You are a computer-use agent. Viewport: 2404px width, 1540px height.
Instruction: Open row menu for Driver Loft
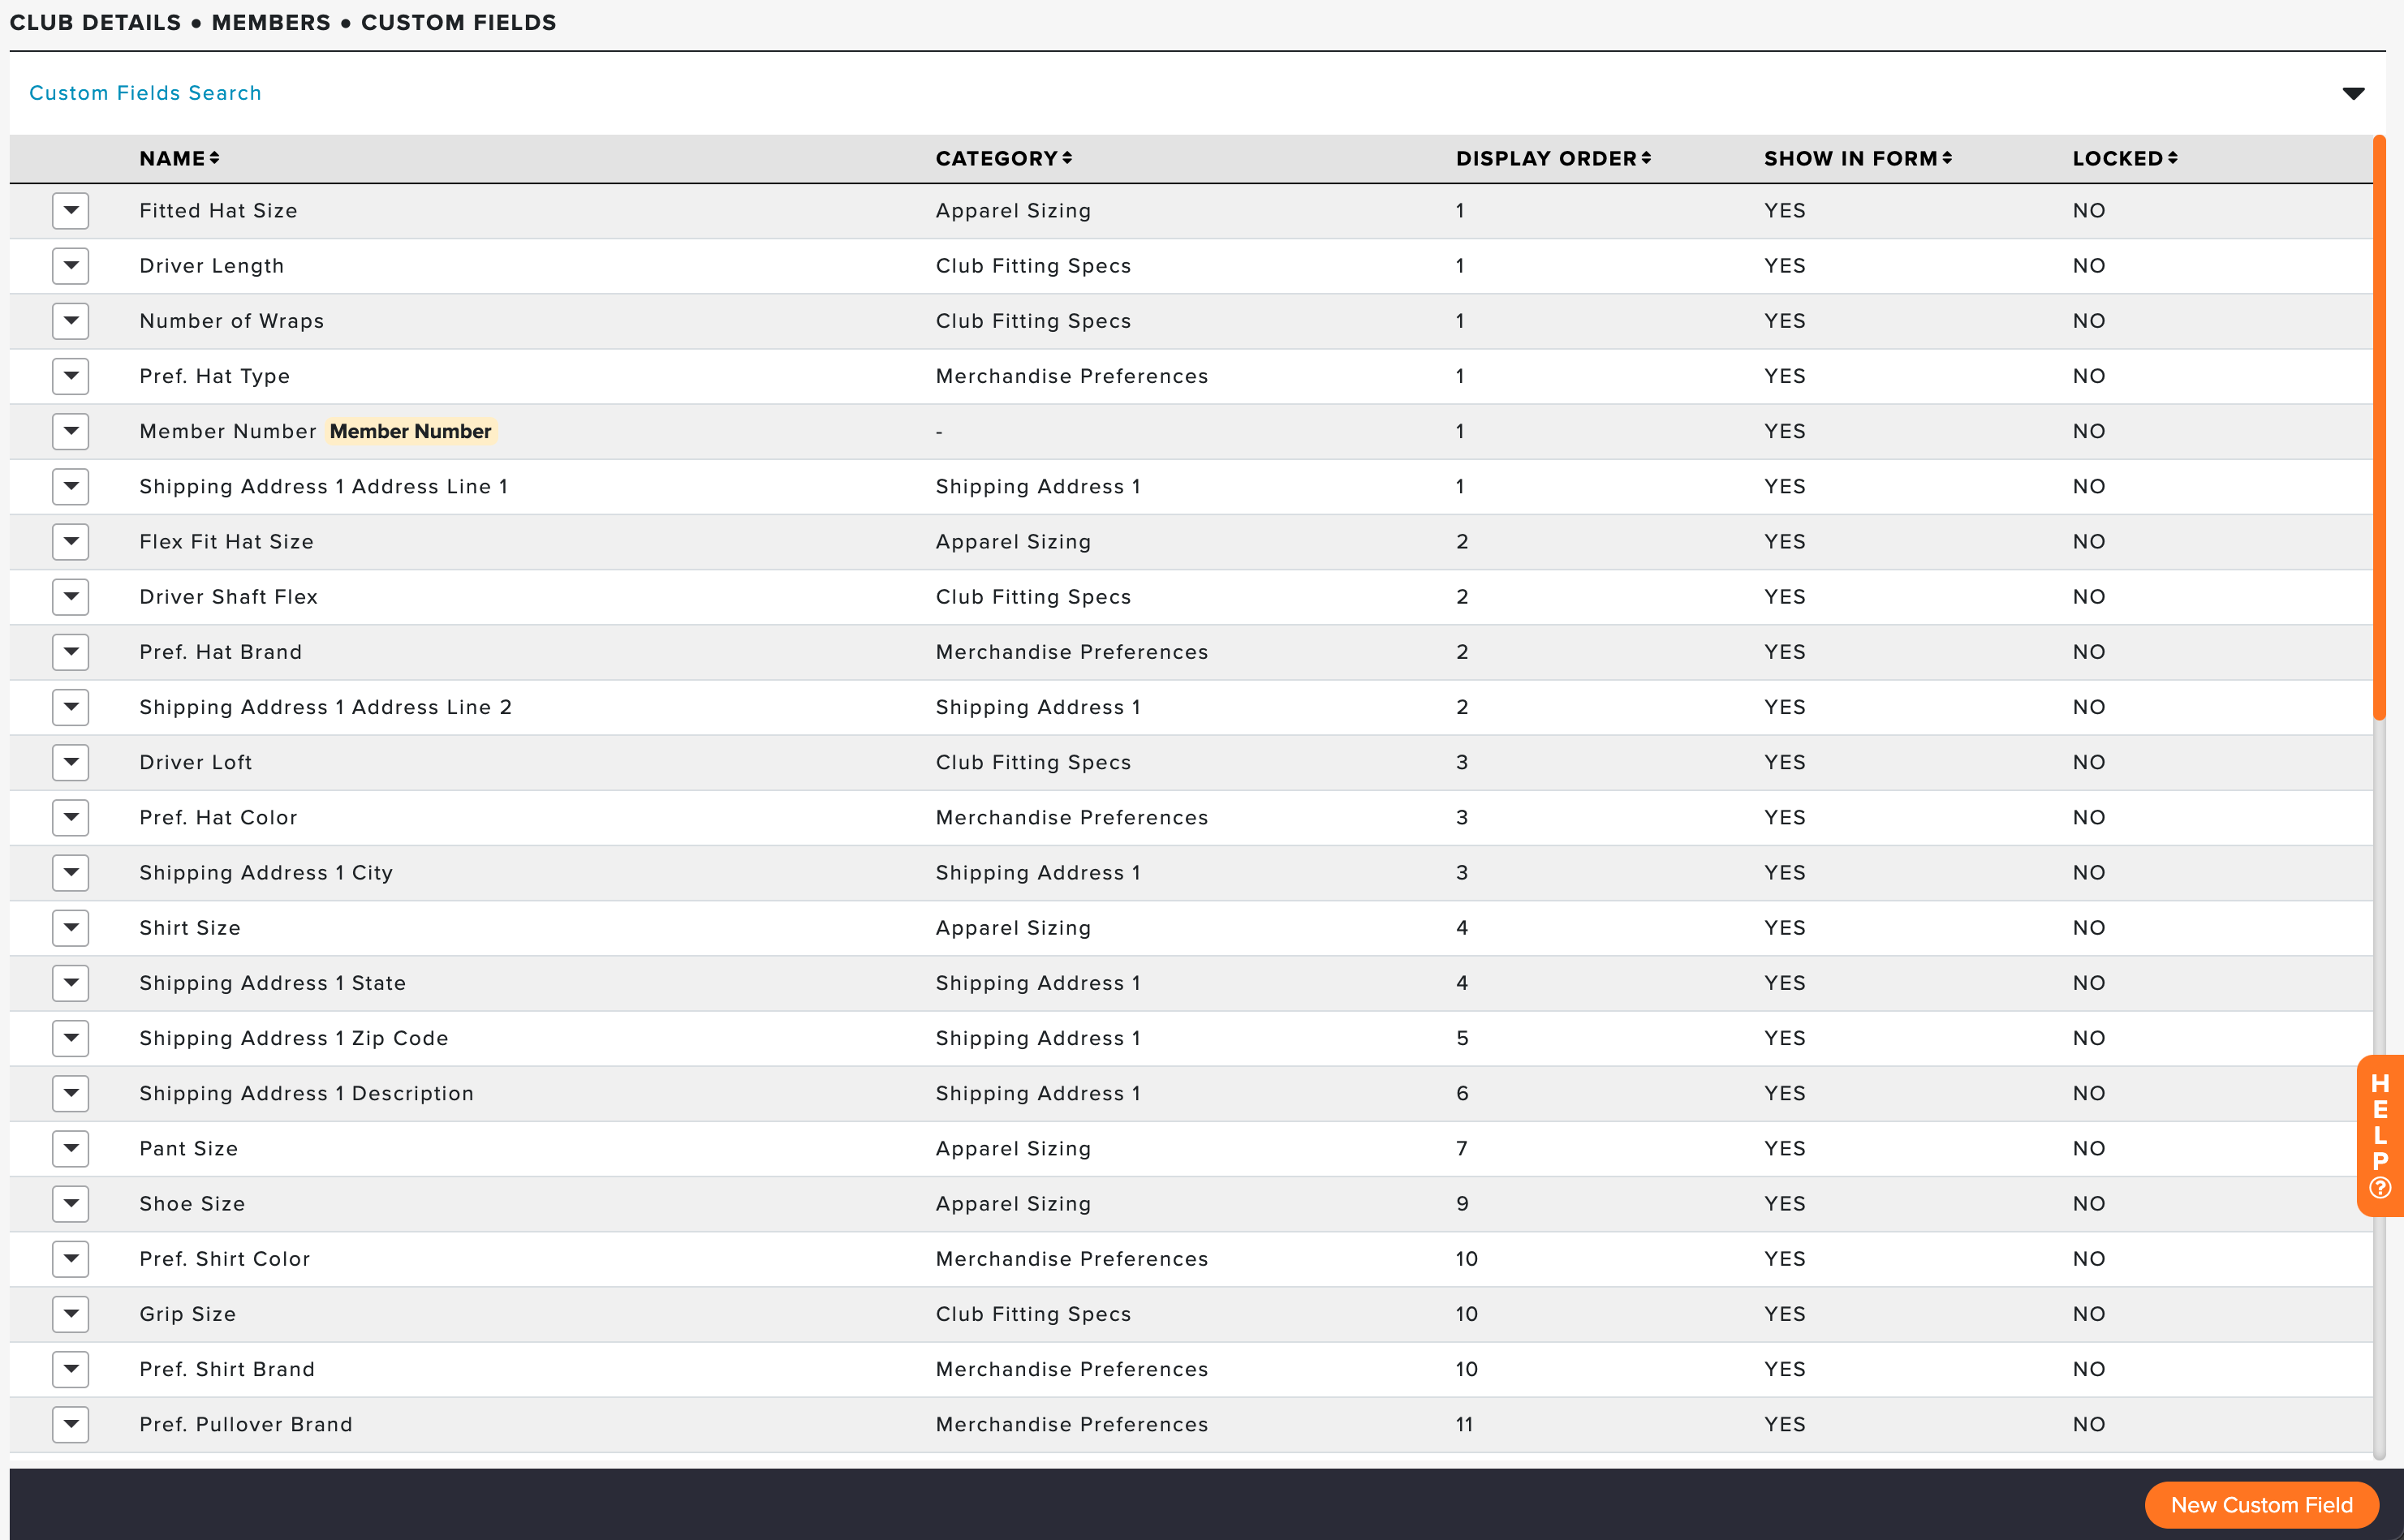pyautogui.click(x=71, y=763)
